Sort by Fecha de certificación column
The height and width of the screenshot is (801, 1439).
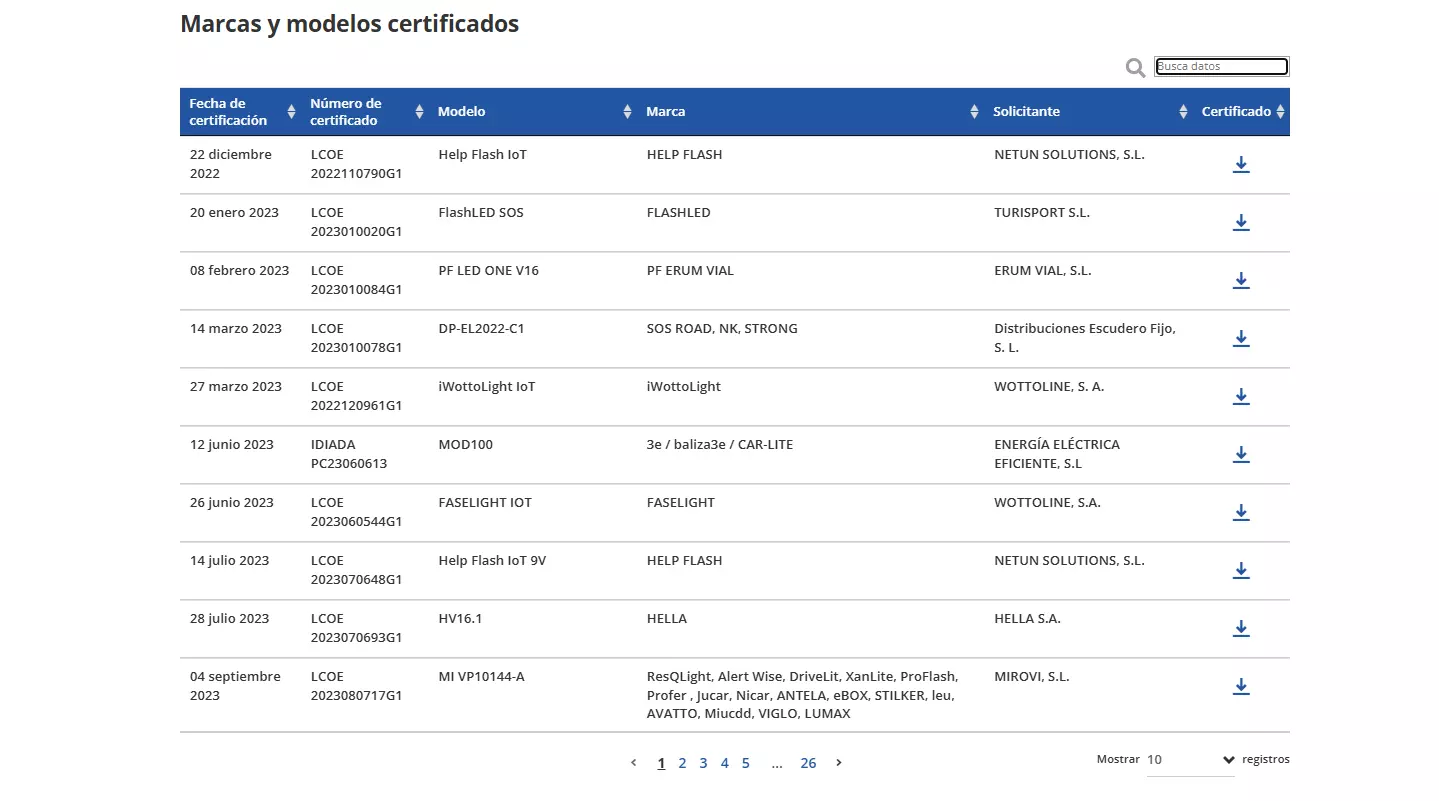[x=239, y=112]
